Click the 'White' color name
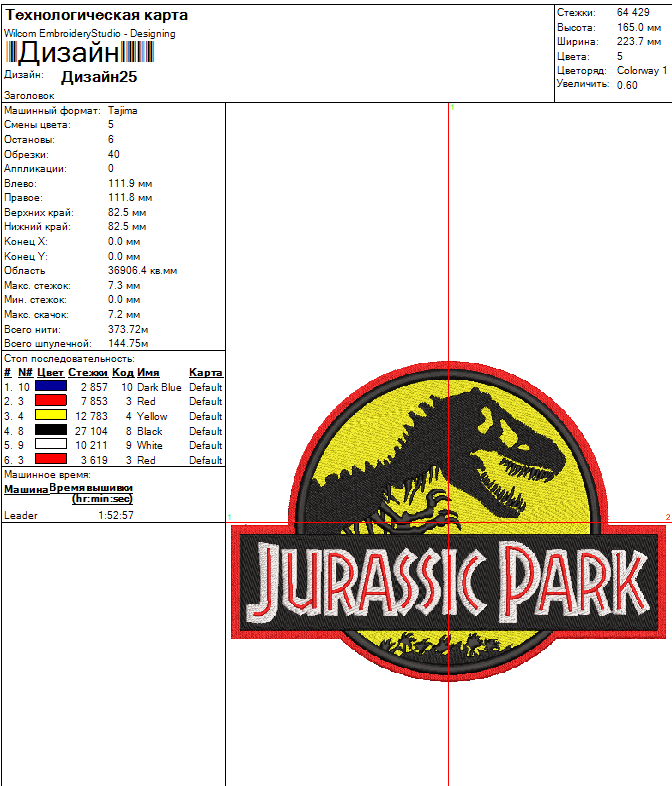This screenshot has width=672, height=786. click(x=150, y=445)
